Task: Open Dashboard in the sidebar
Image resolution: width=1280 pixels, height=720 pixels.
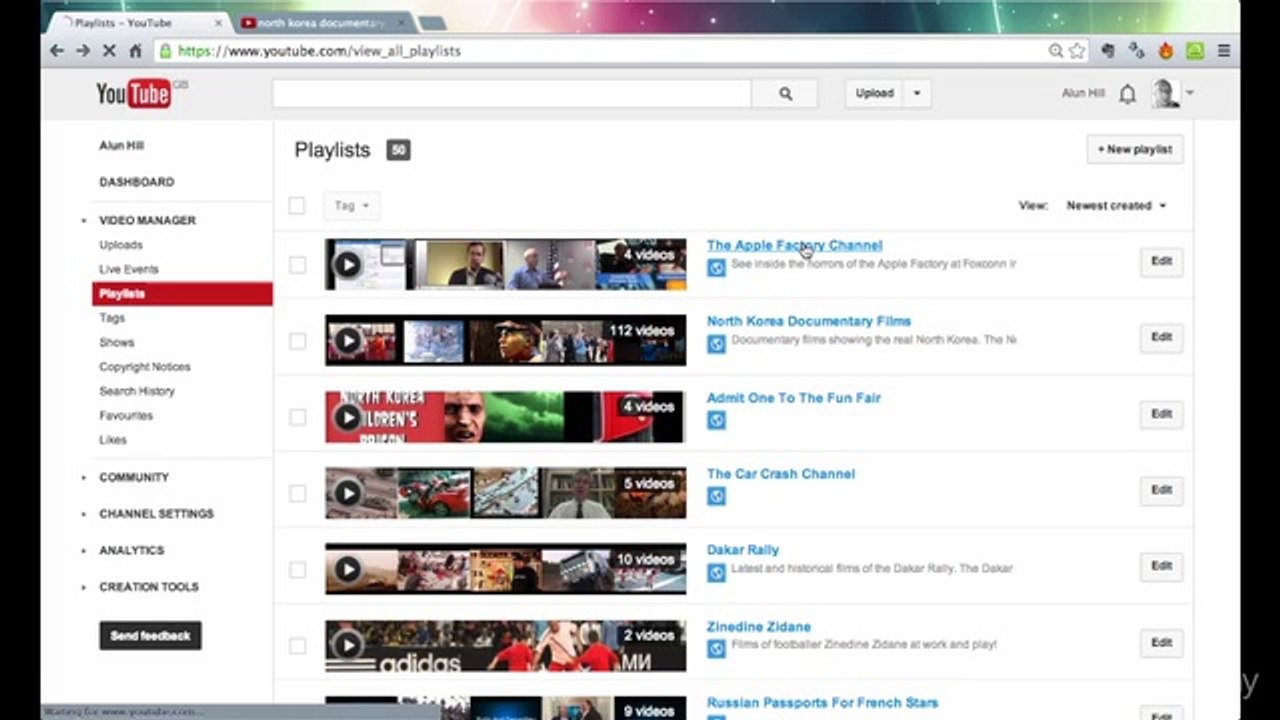Action: (x=137, y=182)
